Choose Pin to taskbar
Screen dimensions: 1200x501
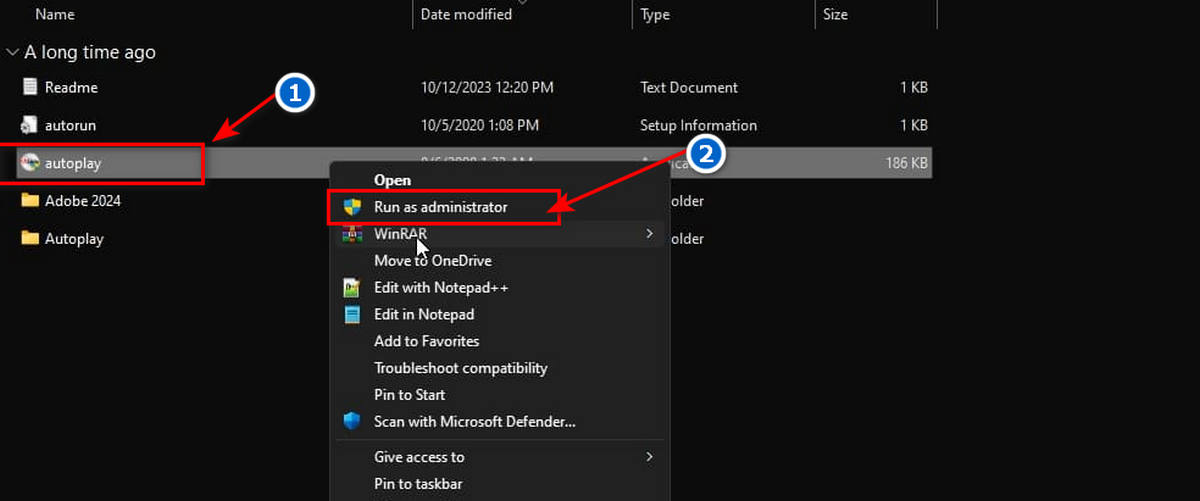tap(418, 484)
